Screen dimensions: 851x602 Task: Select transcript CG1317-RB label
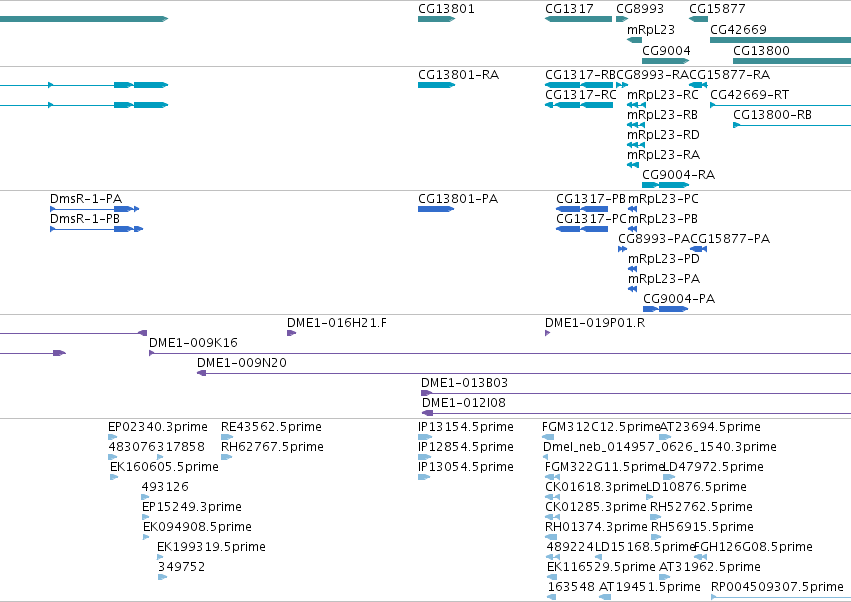(581, 74)
